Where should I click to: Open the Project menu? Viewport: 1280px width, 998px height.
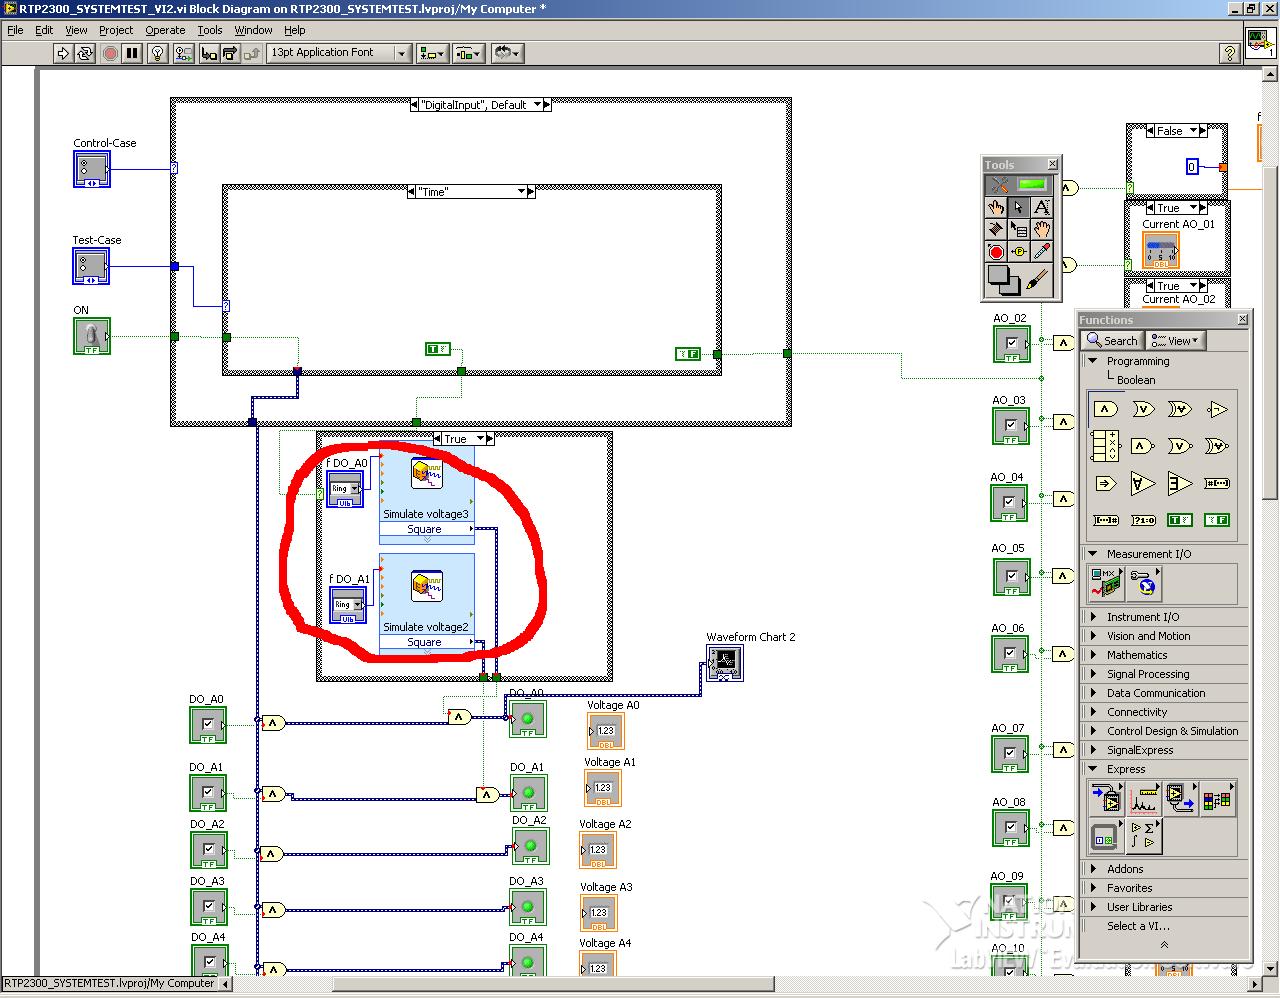(116, 30)
